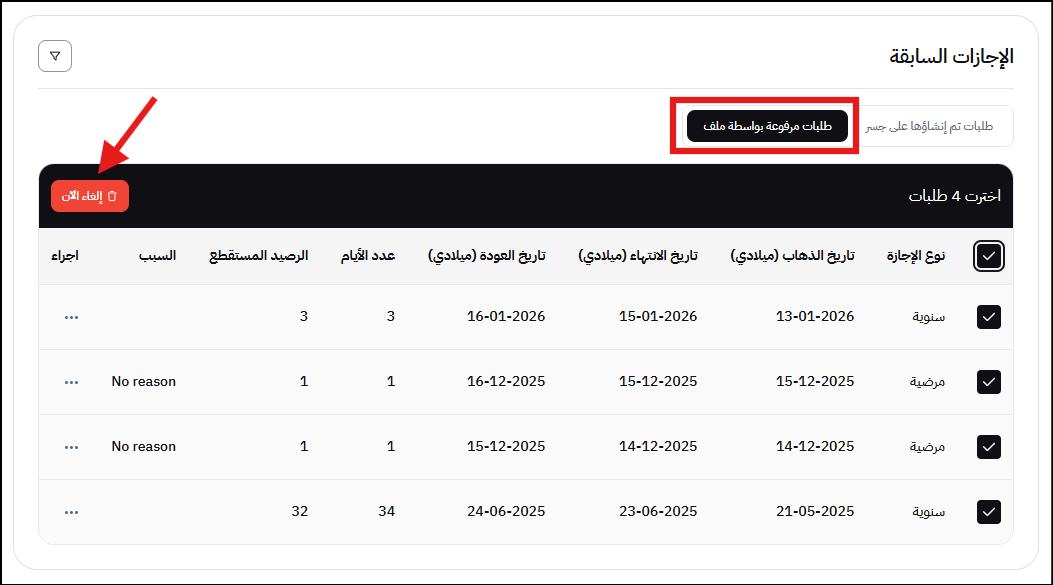Open actions menu for 21-05-2025 annual leave
1053x585 pixels.
point(71,512)
